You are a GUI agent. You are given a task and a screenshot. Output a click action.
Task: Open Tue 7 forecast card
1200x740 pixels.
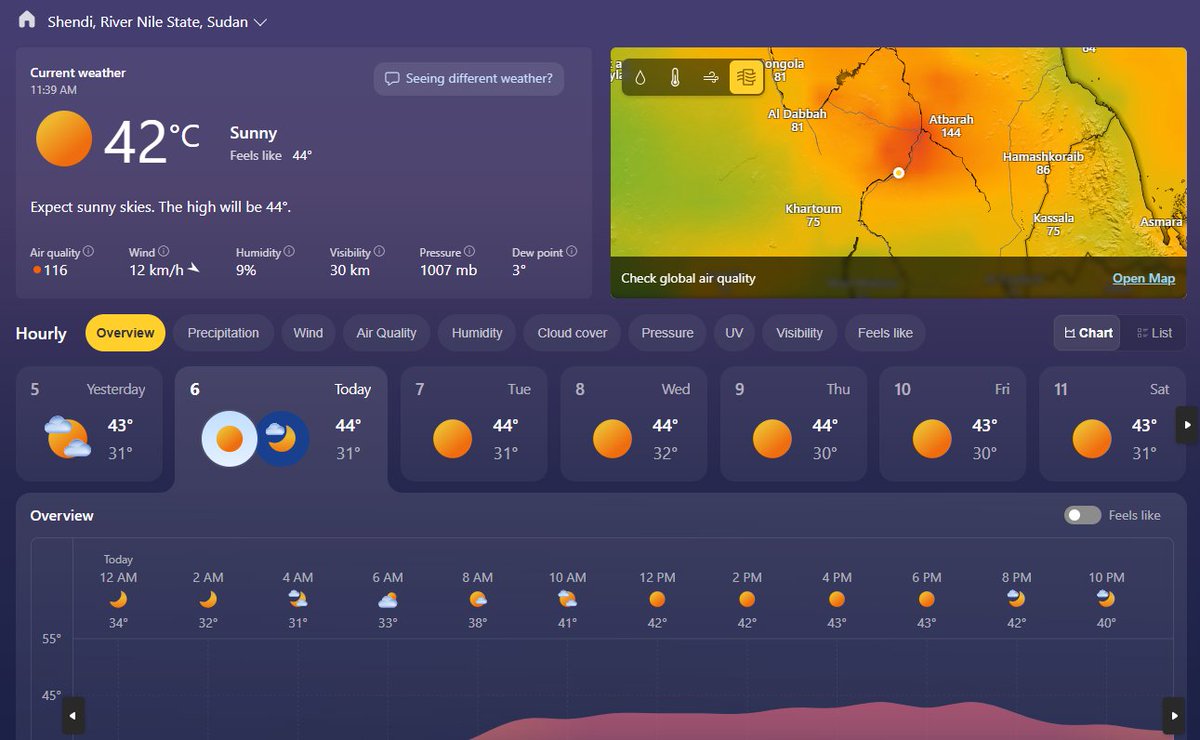(474, 424)
